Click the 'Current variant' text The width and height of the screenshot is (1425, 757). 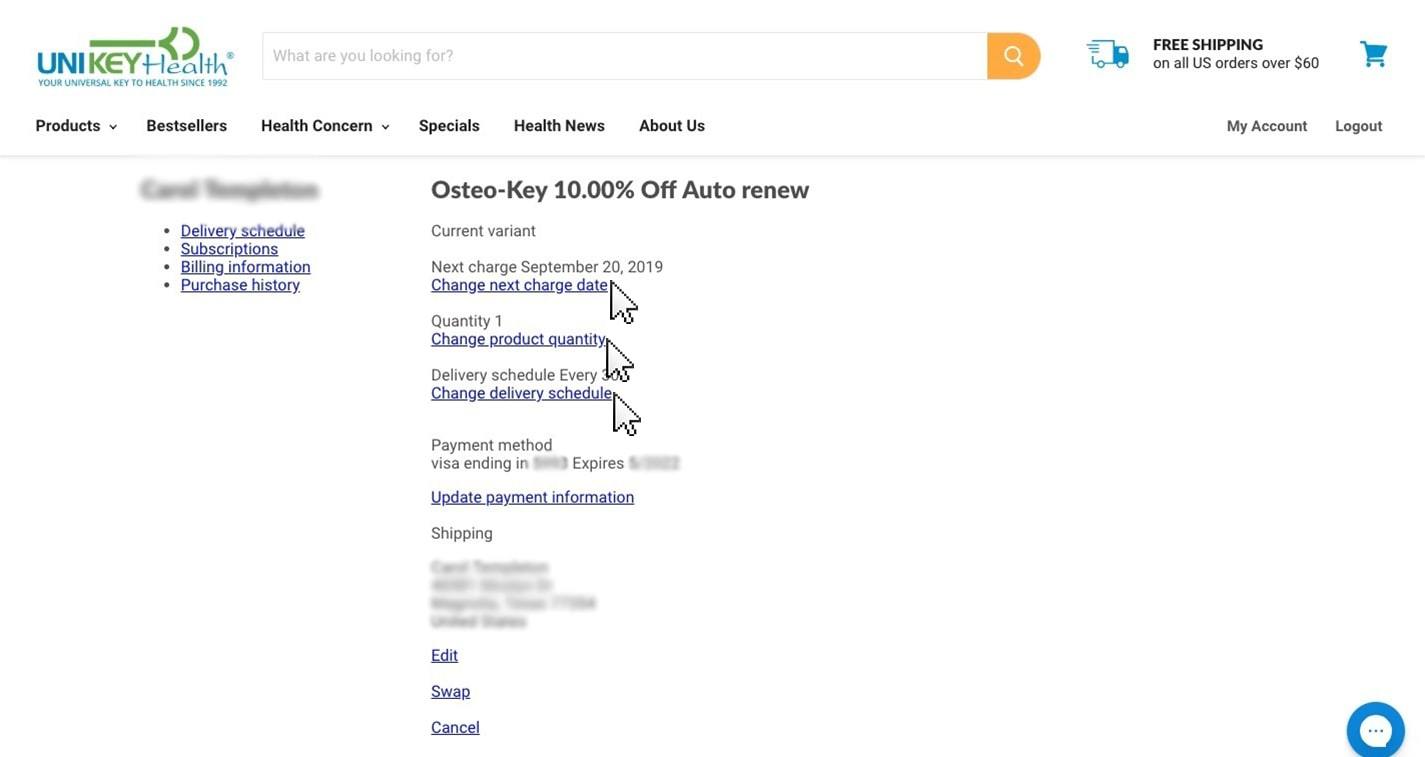point(483,231)
